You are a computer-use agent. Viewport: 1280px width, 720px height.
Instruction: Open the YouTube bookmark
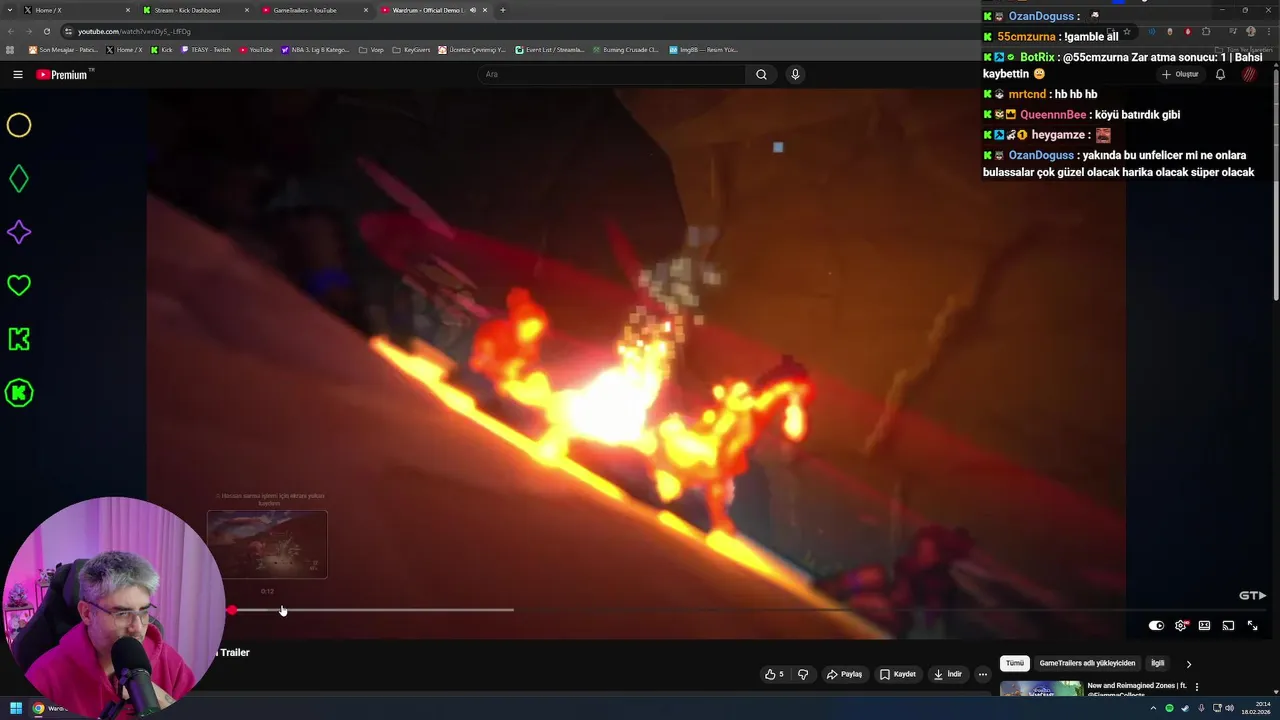coord(256,49)
